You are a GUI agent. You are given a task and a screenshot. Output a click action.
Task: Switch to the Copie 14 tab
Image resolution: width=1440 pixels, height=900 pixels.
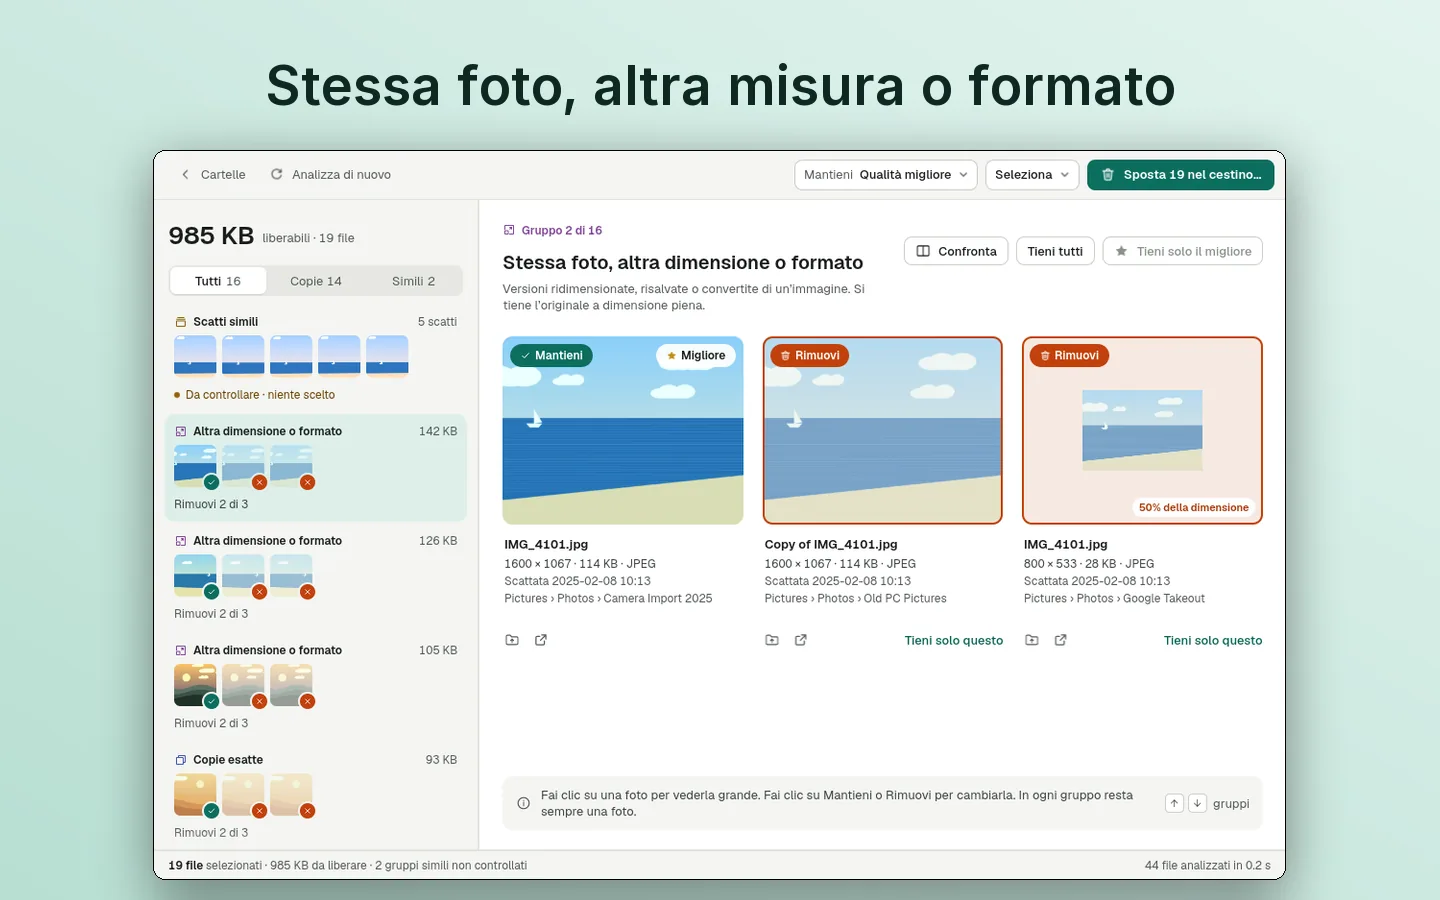[x=316, y=281]
